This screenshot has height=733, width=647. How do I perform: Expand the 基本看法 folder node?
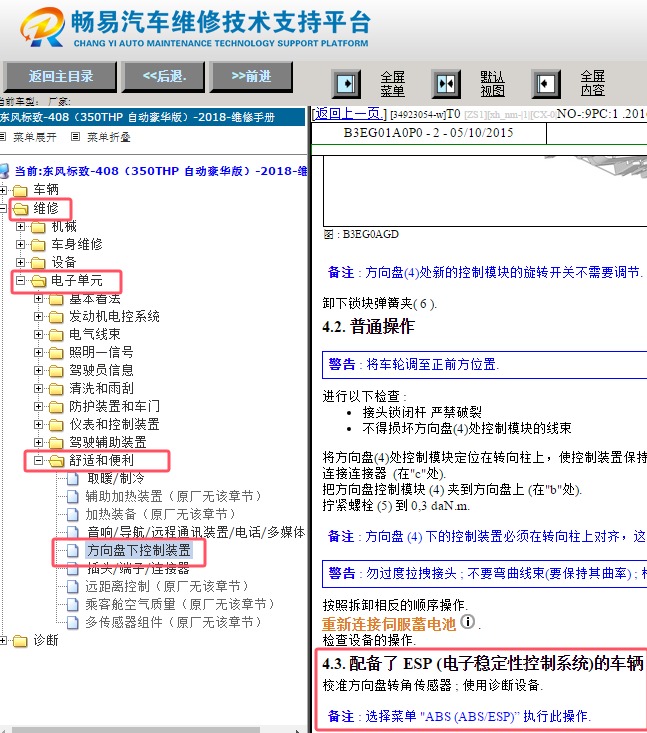38,298
